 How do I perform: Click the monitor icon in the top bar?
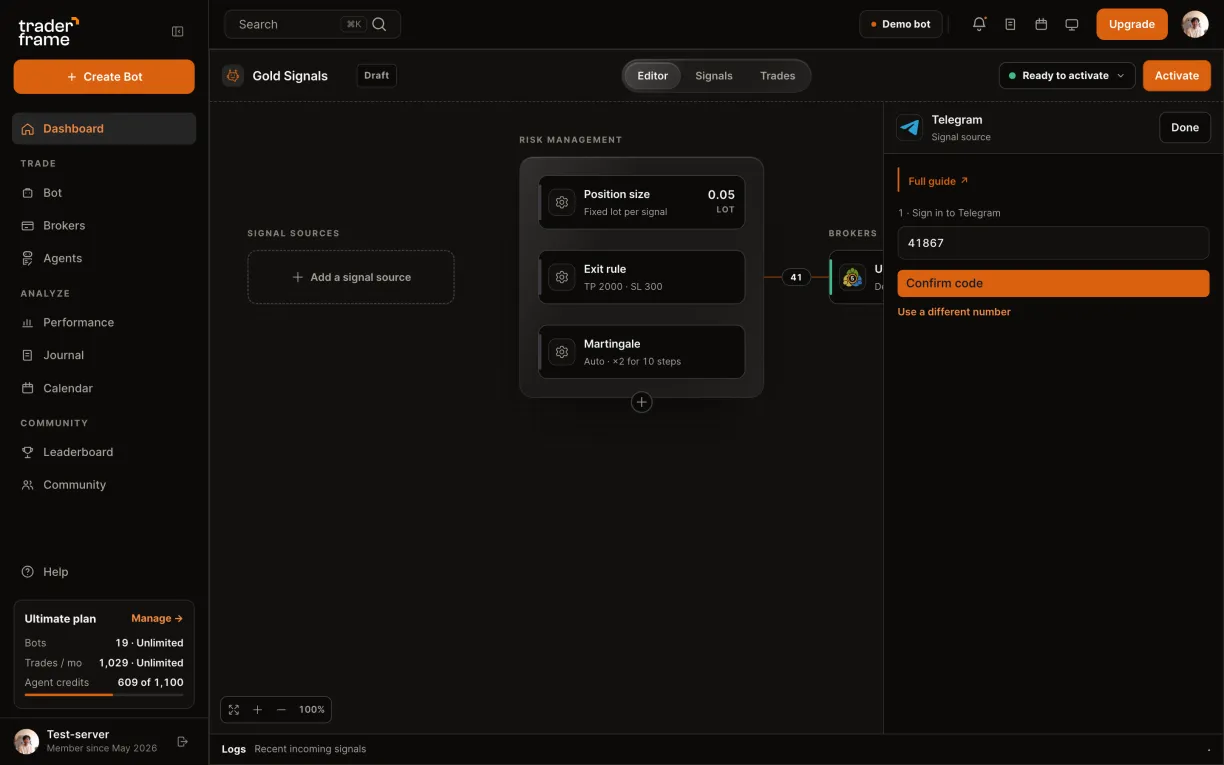point(1072,24)
